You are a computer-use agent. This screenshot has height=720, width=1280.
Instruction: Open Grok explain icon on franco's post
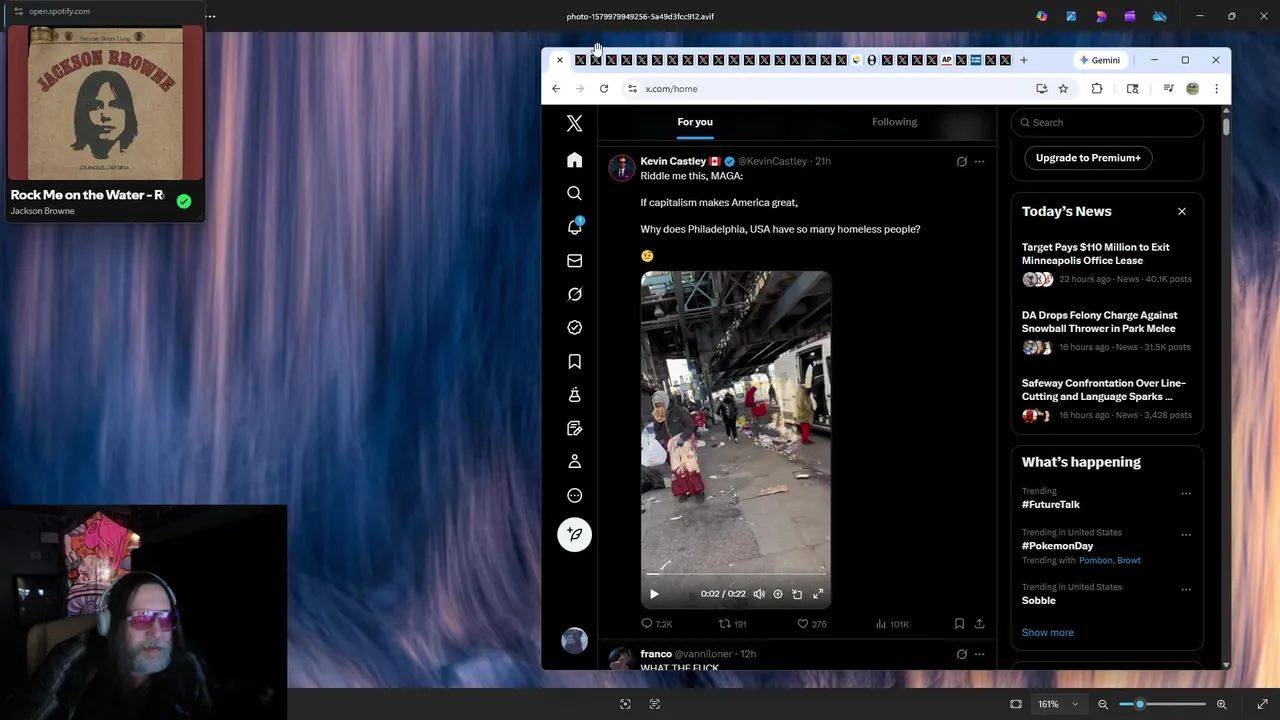[x=962, y=654]
